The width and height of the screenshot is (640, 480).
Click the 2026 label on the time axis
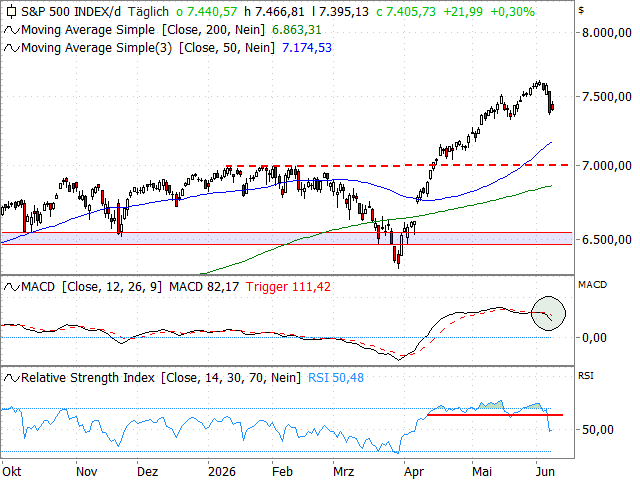(x=222, y=472)
